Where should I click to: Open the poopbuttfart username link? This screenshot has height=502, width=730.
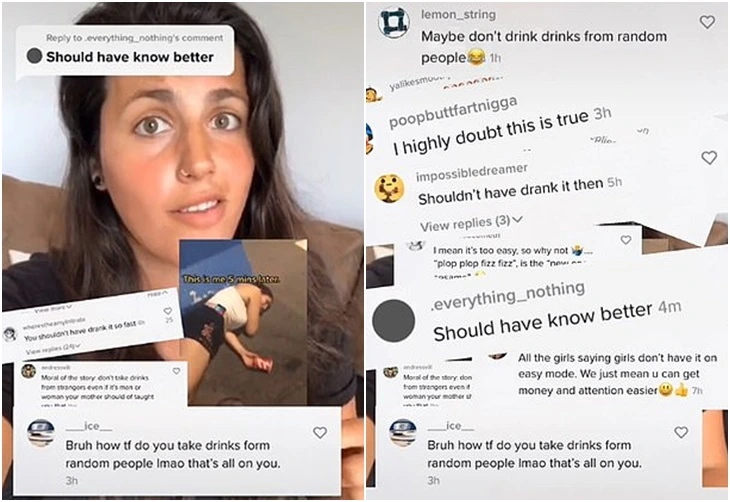453,113
